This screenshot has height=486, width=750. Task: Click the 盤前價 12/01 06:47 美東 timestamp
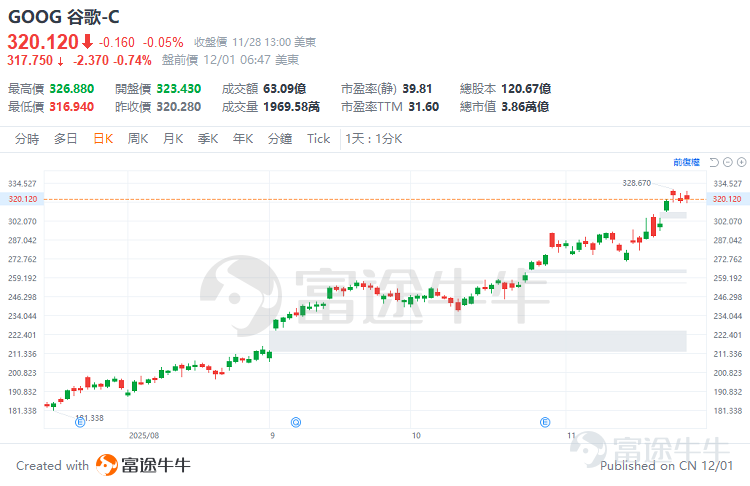tap(230, 60)
